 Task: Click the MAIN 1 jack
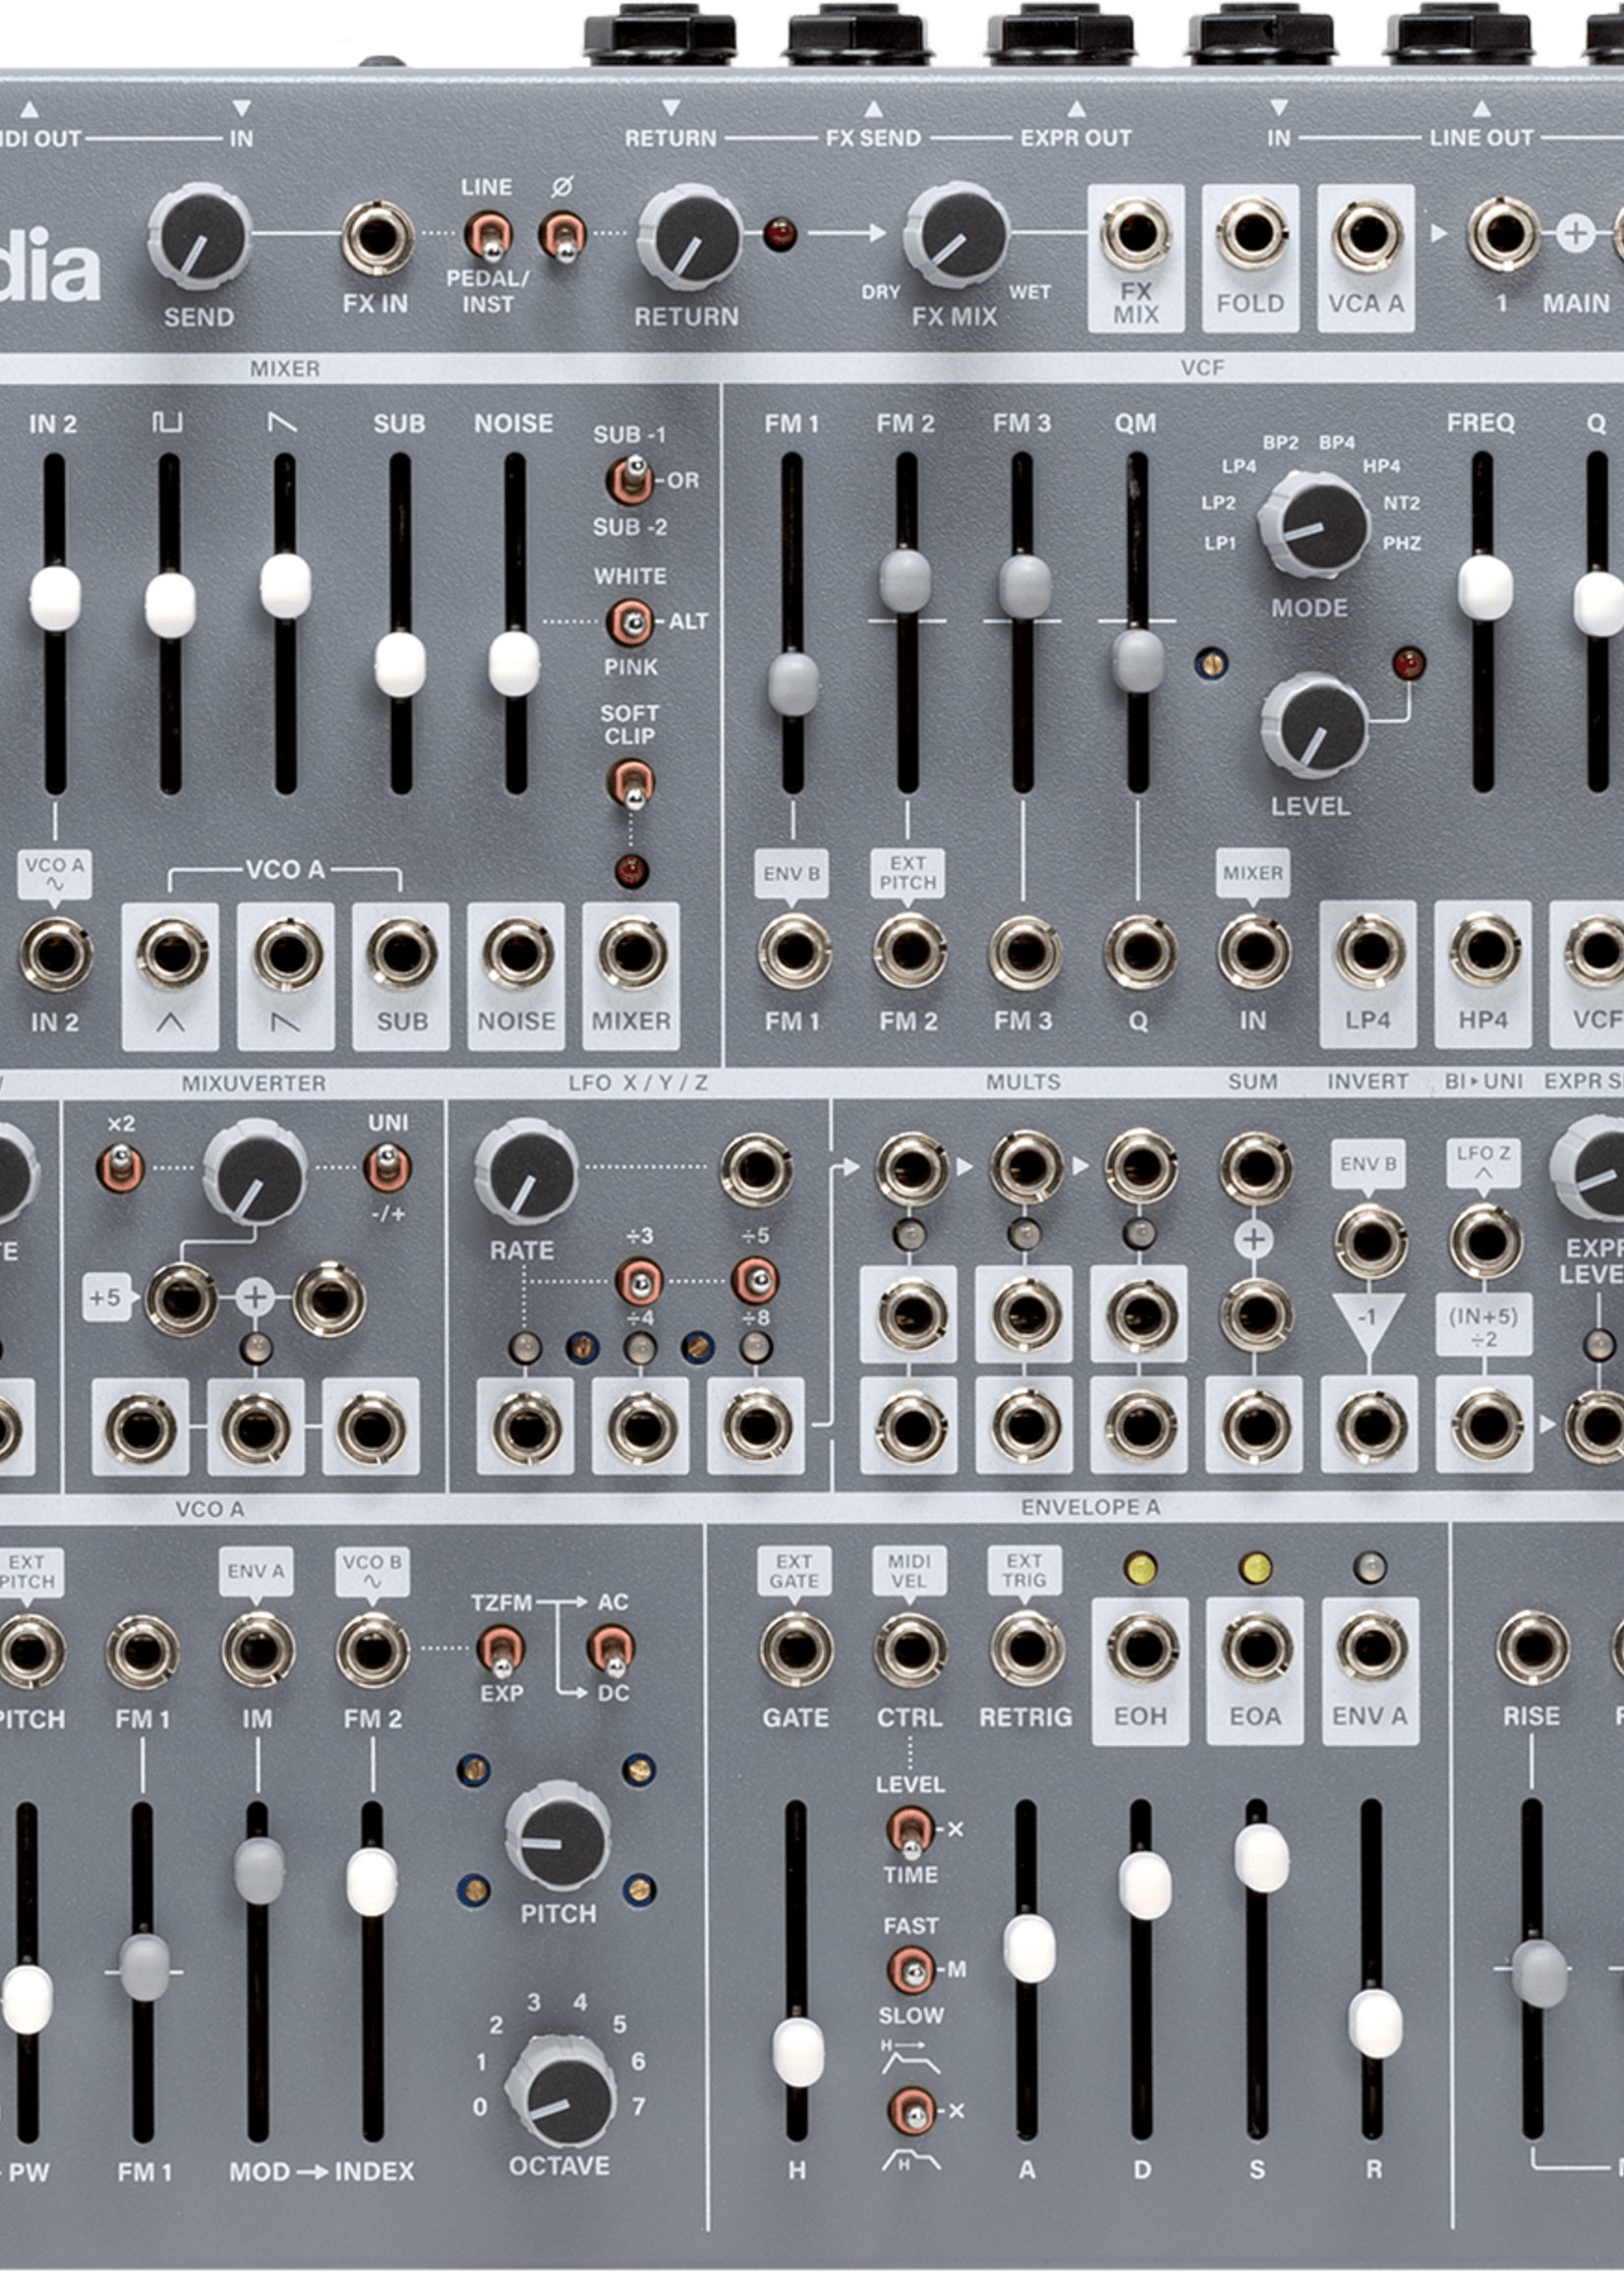point(1503,234)
